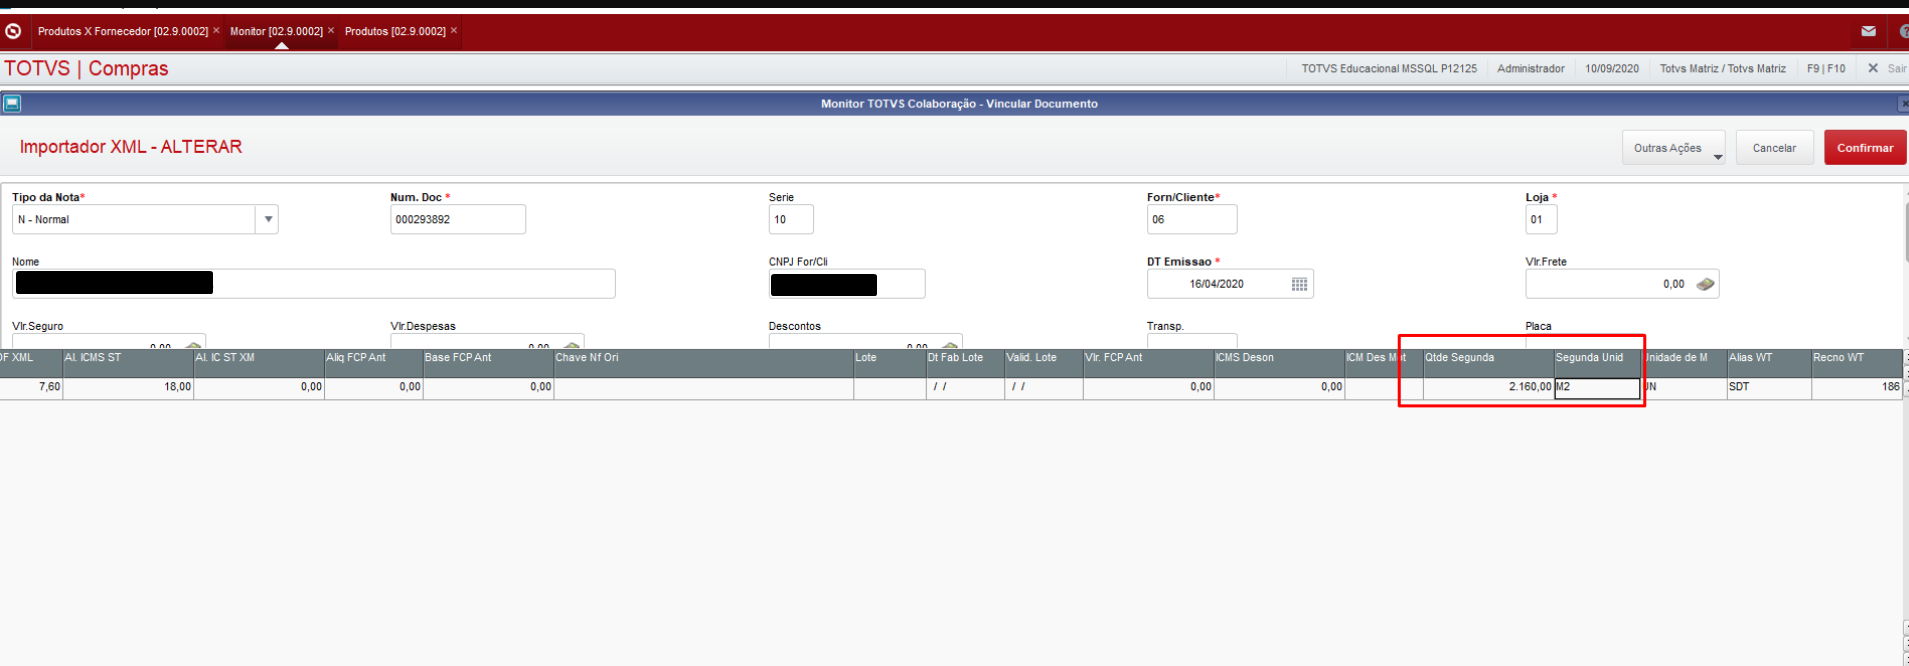
Task: Expand the Tipo da Nota combo box
Action: [267, 219]
